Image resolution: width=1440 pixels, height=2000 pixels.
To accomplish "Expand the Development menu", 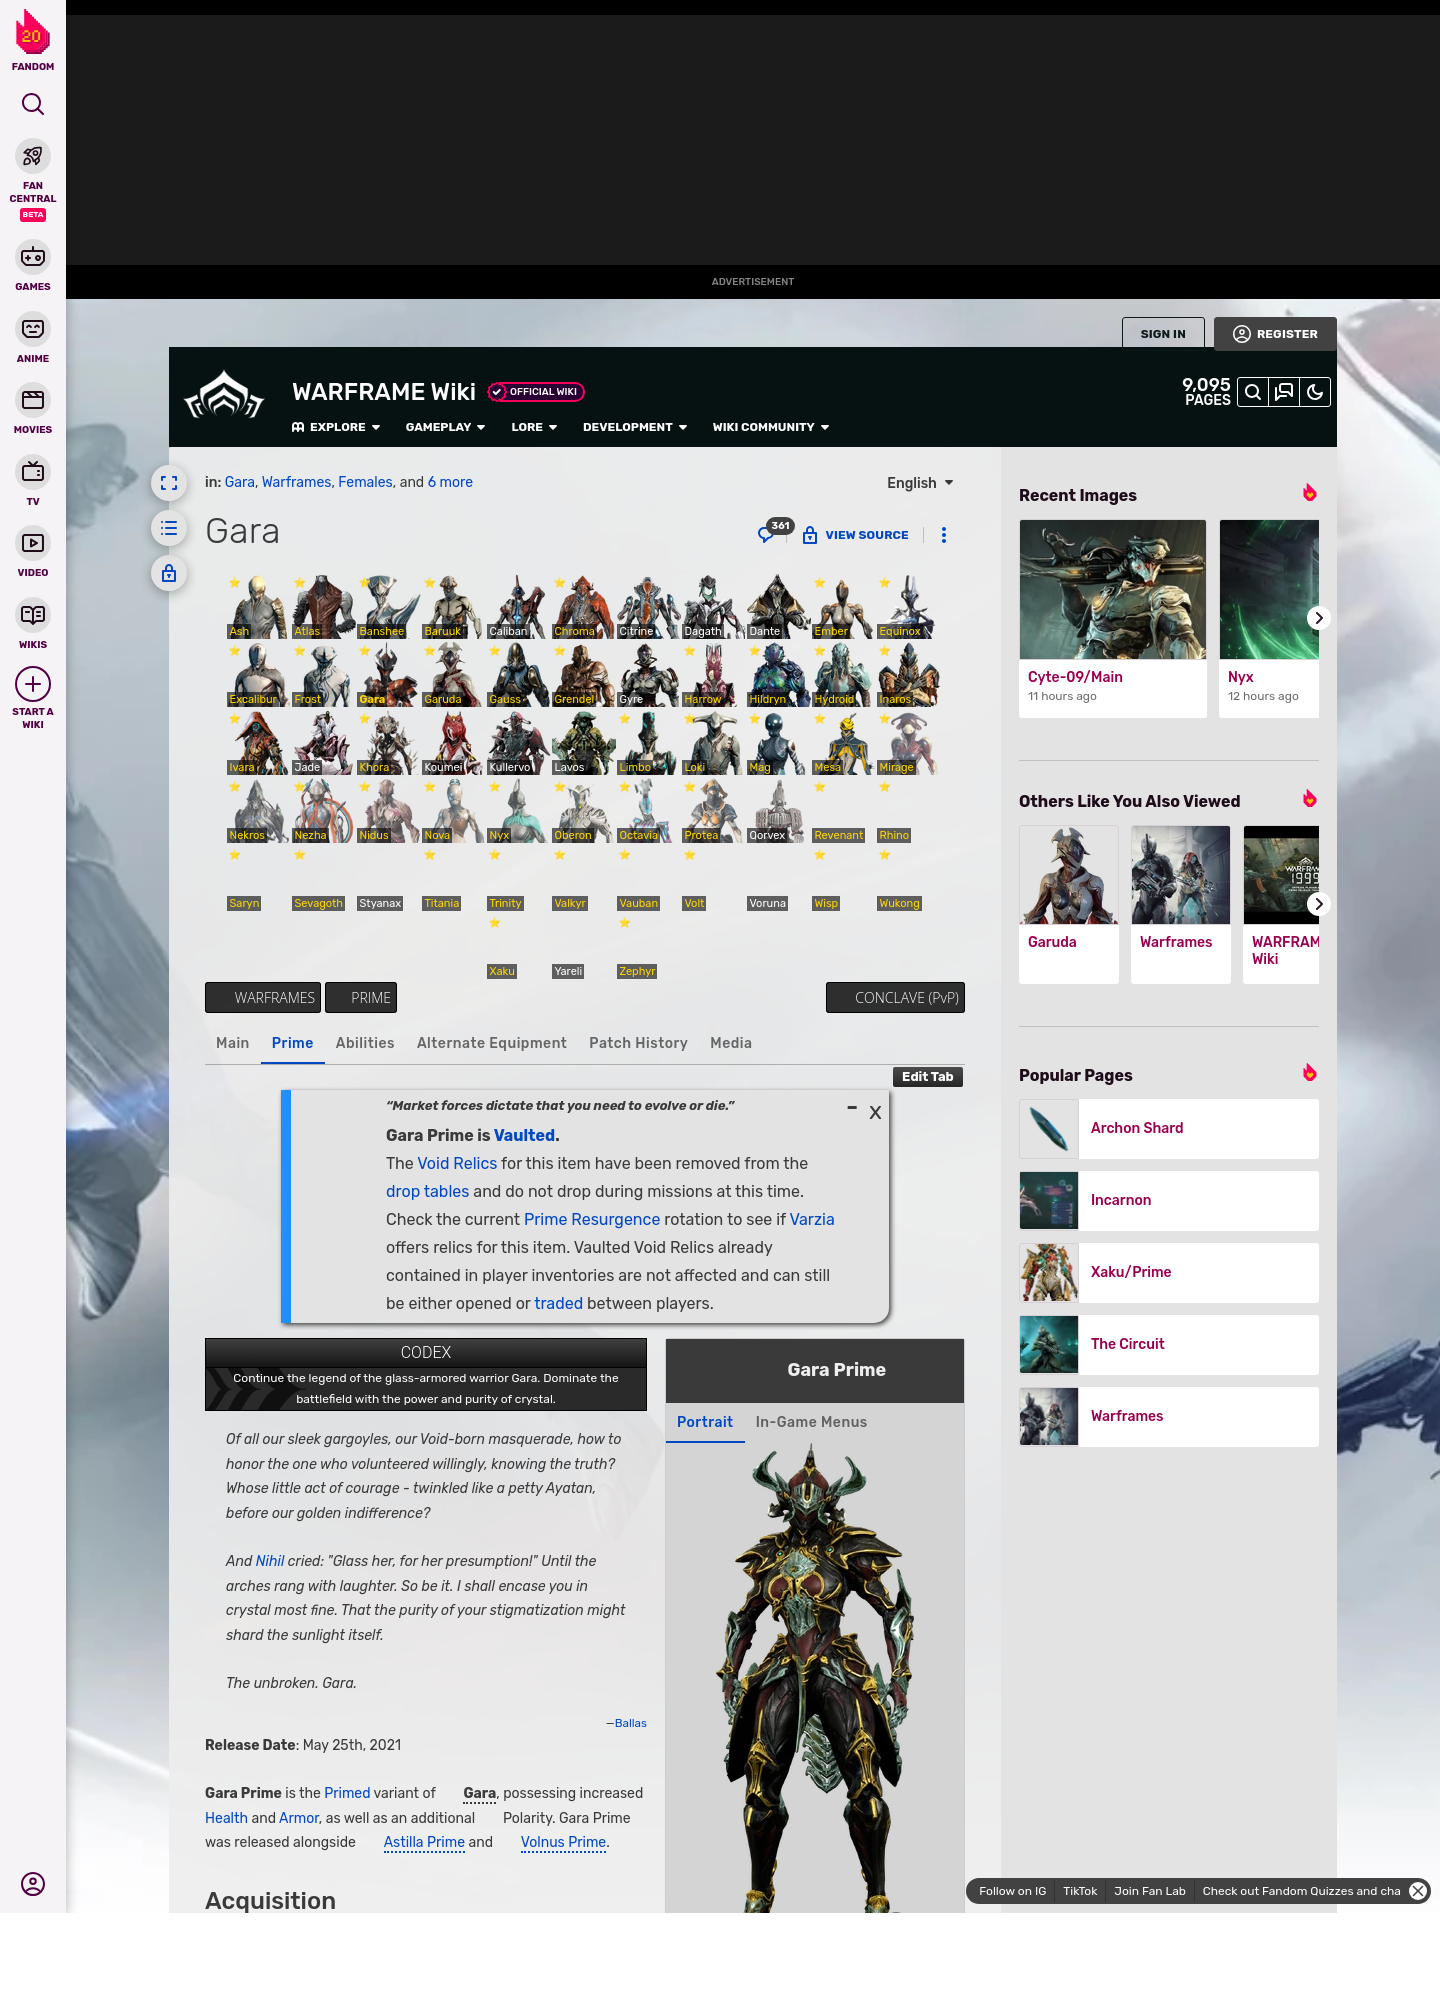I will click(635, 427).
